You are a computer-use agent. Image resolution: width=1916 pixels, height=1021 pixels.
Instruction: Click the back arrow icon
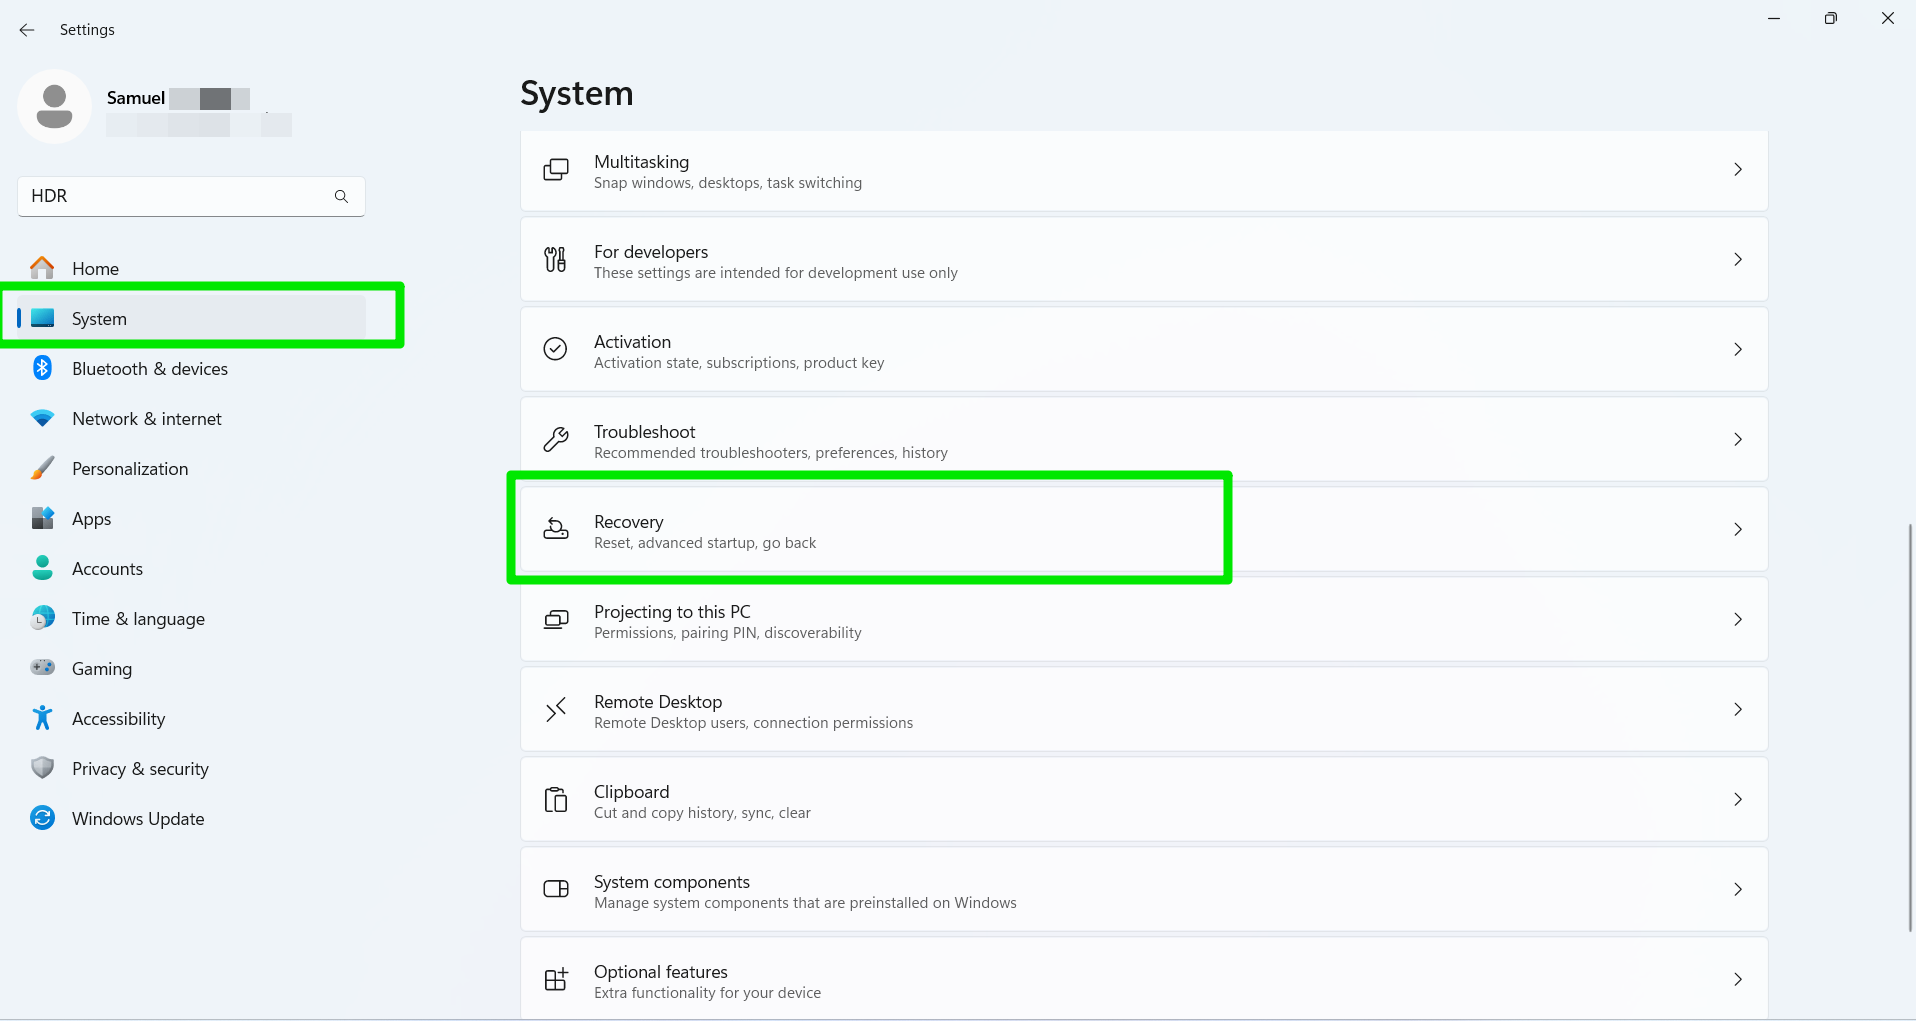click(x=27, y=30)
